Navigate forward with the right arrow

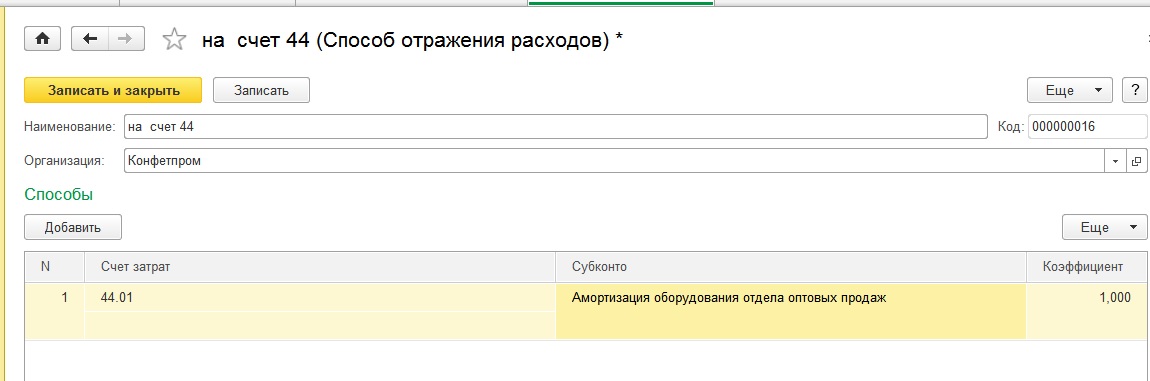126,39
